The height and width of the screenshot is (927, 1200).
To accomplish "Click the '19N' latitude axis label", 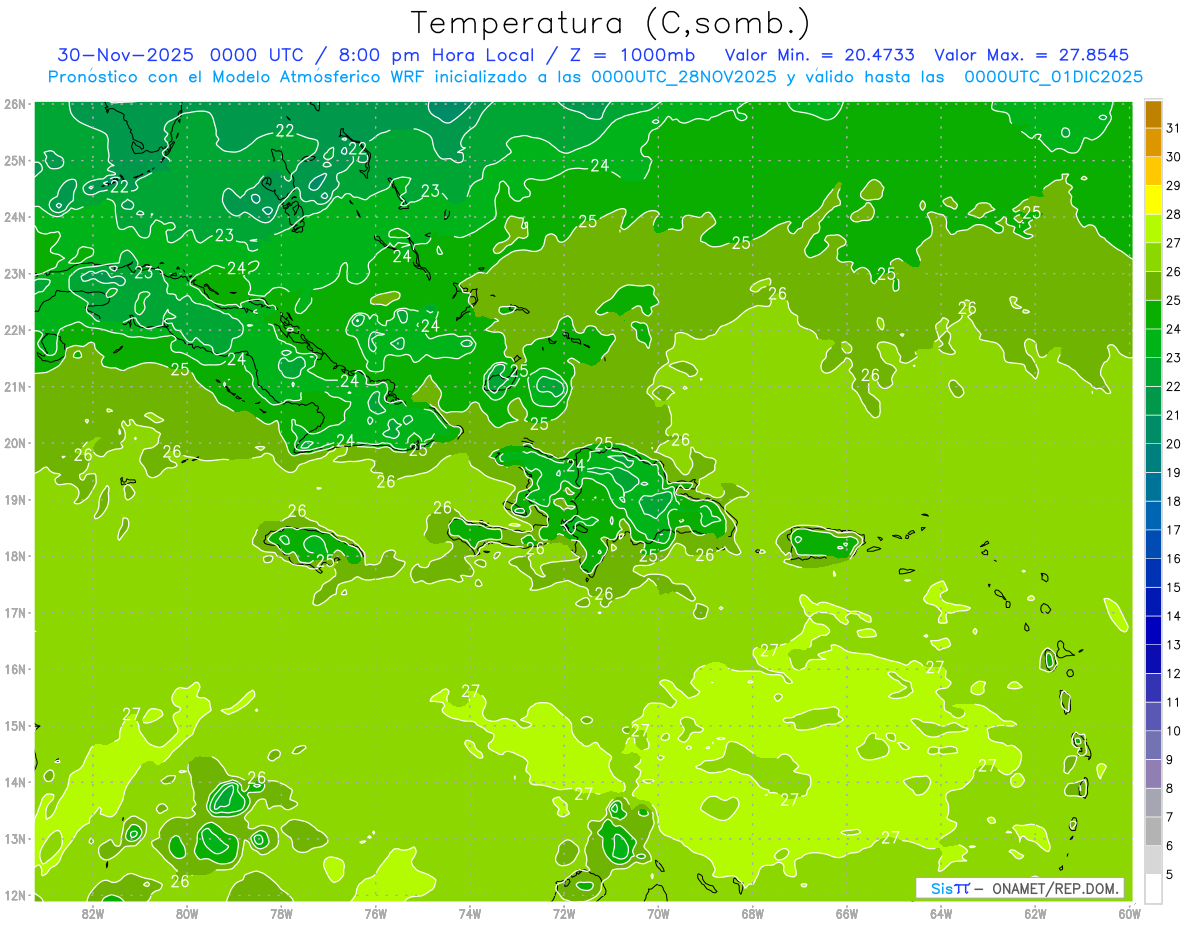I will click(x=15, y=500).
